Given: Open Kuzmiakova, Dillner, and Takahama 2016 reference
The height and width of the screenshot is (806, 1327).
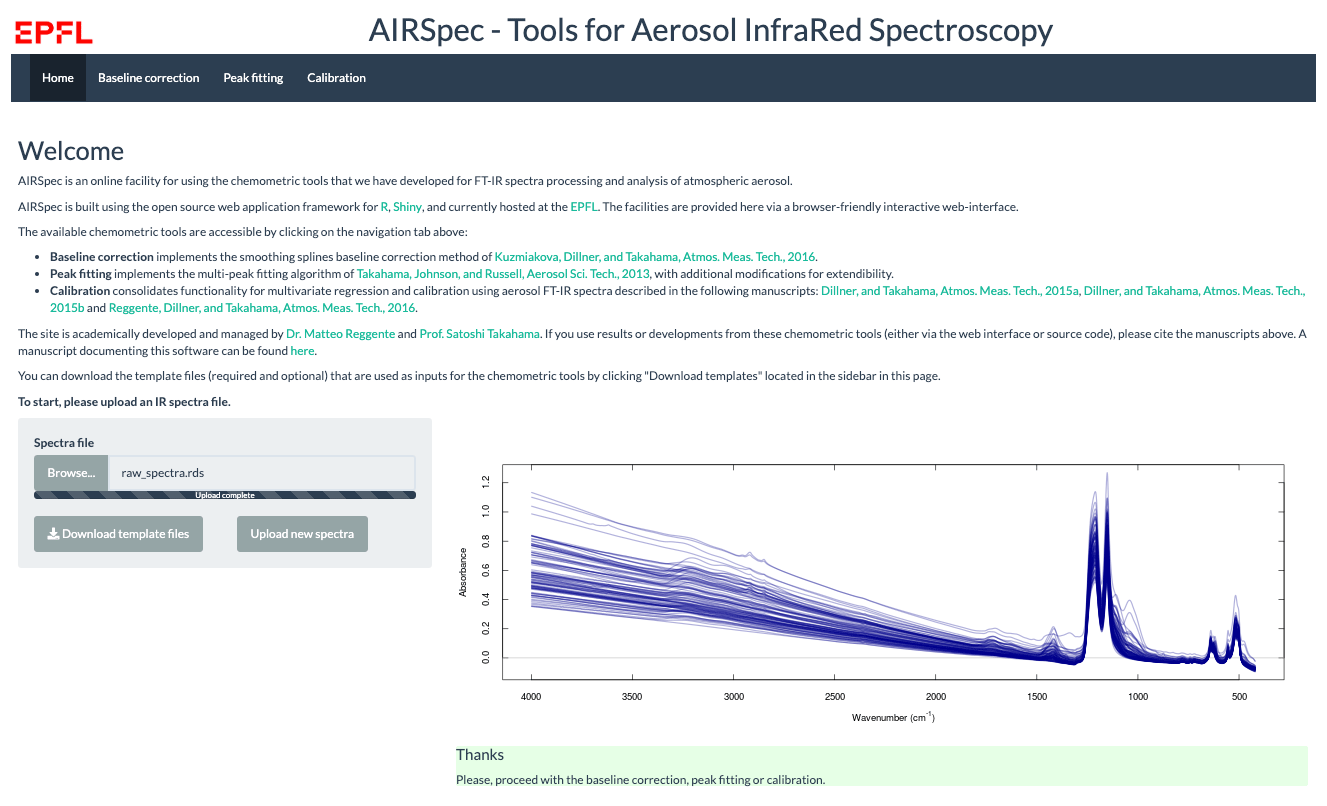Looking at the screenshot, I should (x=655, y=258).
